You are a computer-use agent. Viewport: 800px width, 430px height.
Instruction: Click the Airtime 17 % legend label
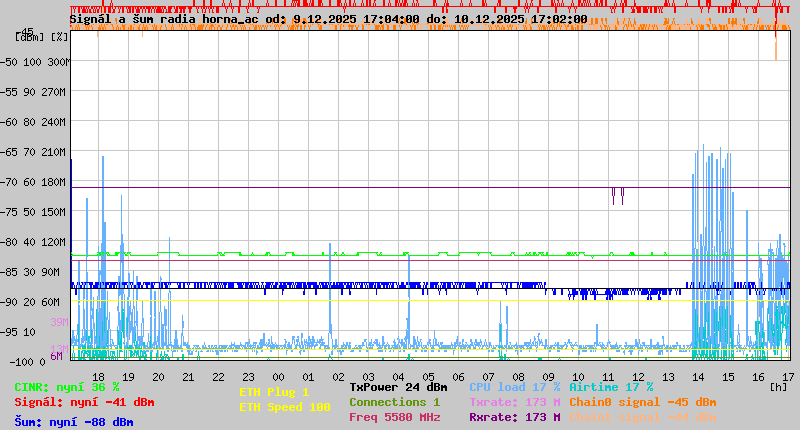pos(611,387)
